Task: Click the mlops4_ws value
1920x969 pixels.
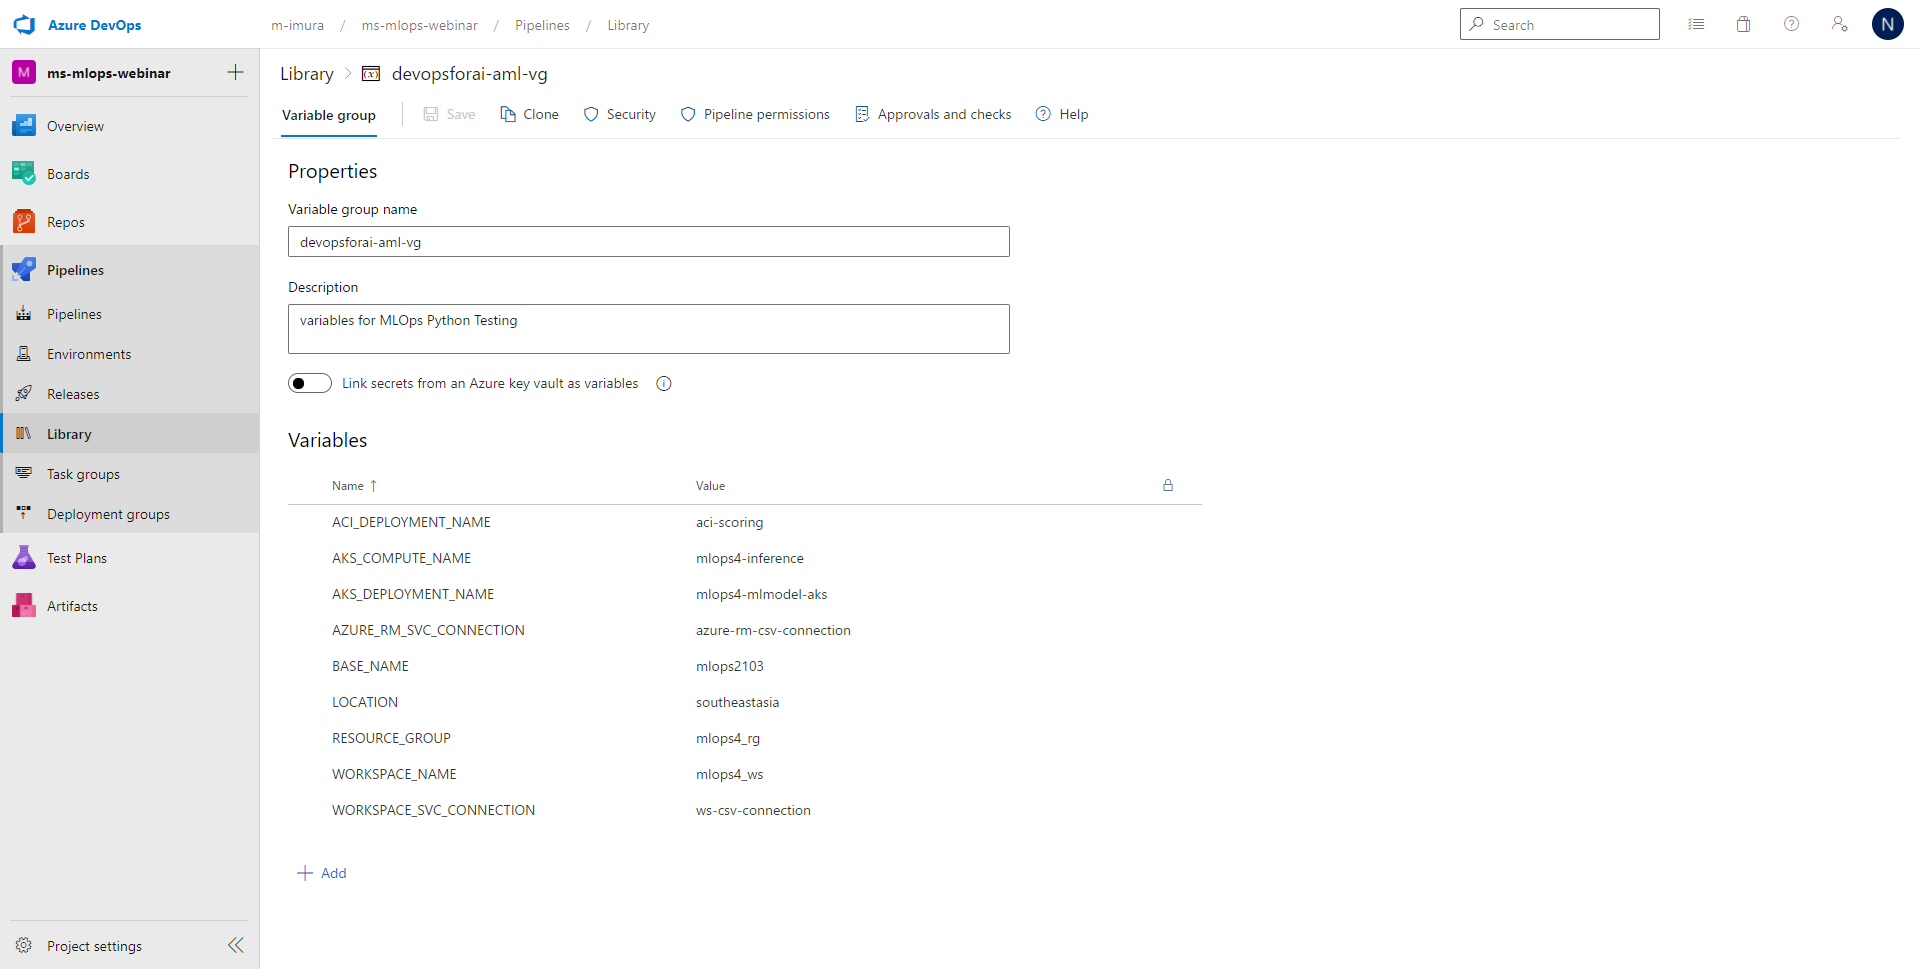Action: click(x=729, y=775)
